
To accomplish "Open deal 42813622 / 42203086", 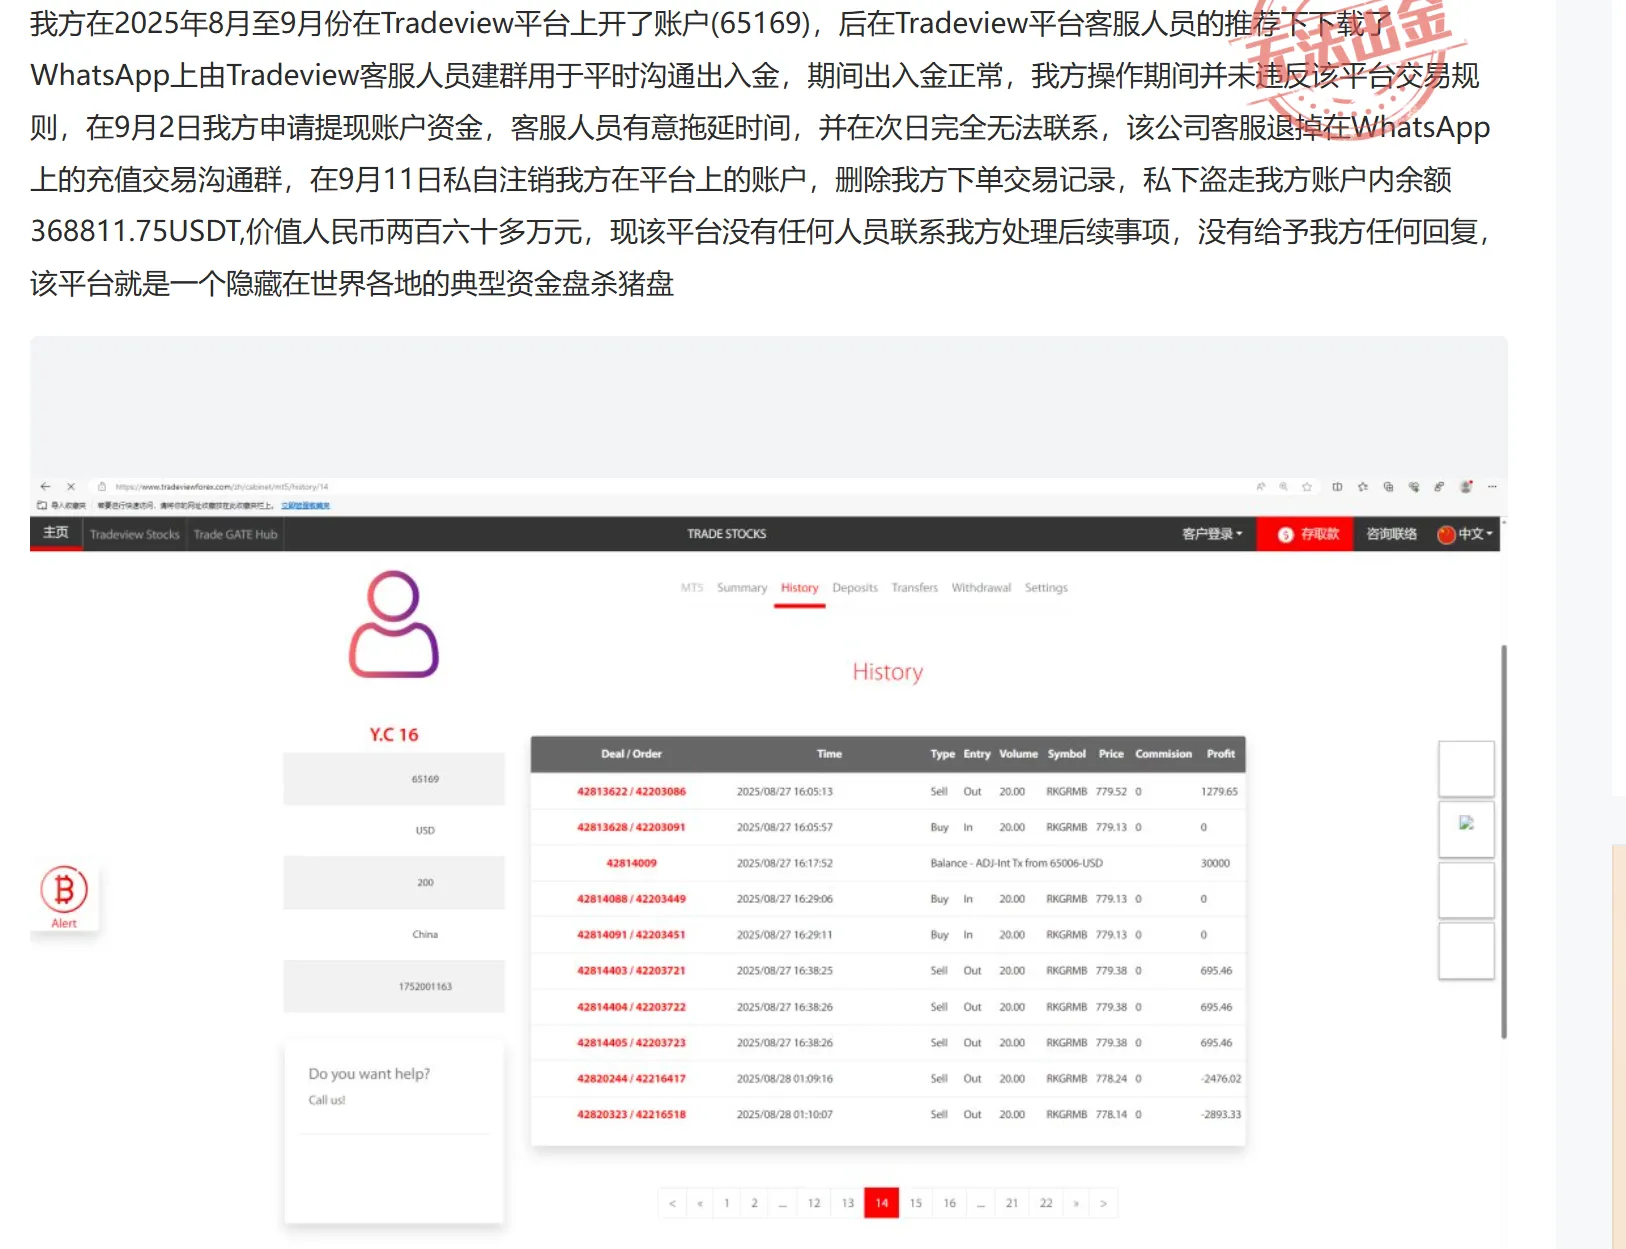I will 631,792.
